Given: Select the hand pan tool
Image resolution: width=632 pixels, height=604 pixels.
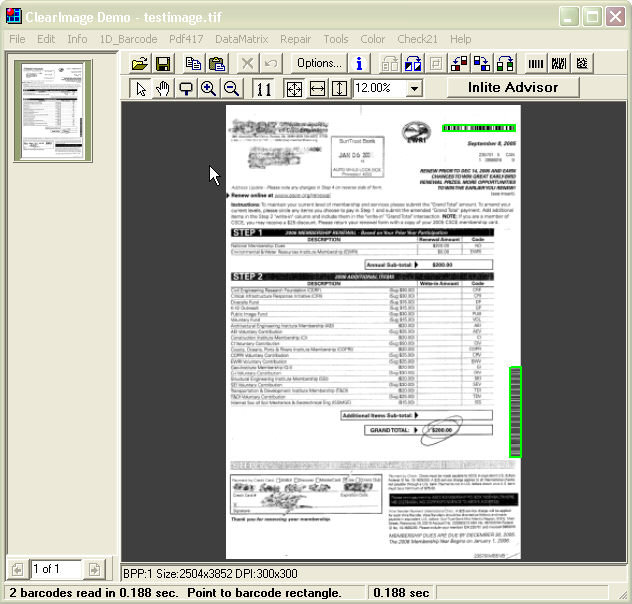Looking at the screenshot, I should pyautogui.click(x=164, y=88).
